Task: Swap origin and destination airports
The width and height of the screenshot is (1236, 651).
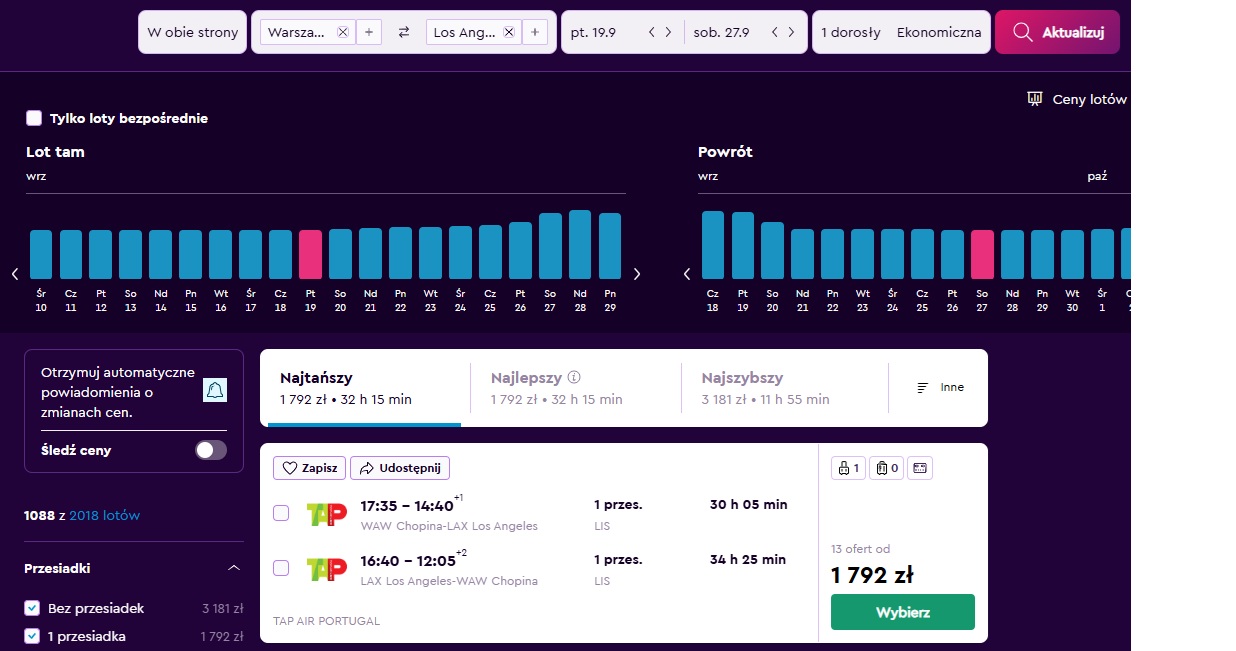Action: 404,32
